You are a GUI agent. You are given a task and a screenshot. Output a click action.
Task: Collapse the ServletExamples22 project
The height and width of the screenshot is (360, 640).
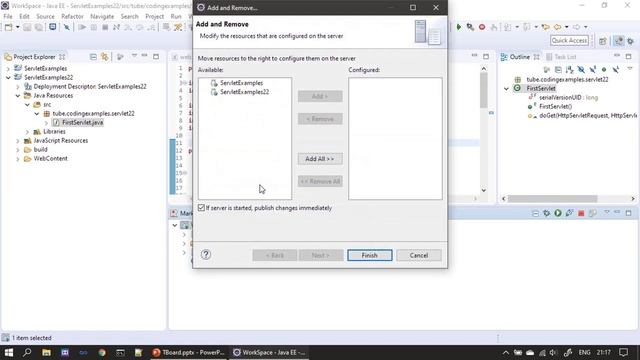click(8, 78)
